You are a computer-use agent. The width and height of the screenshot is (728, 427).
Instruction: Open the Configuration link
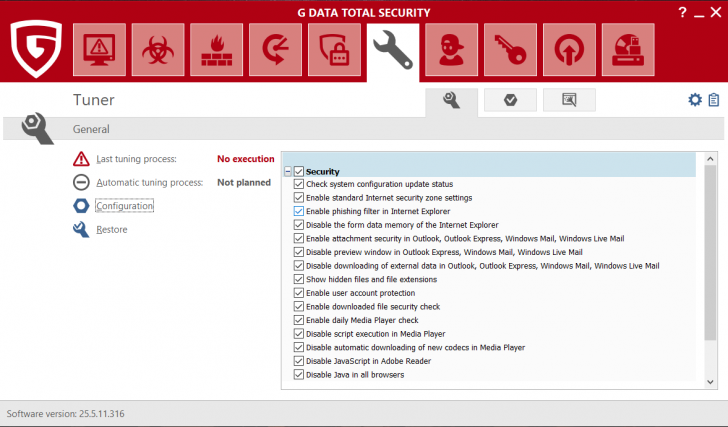(124, 206)
